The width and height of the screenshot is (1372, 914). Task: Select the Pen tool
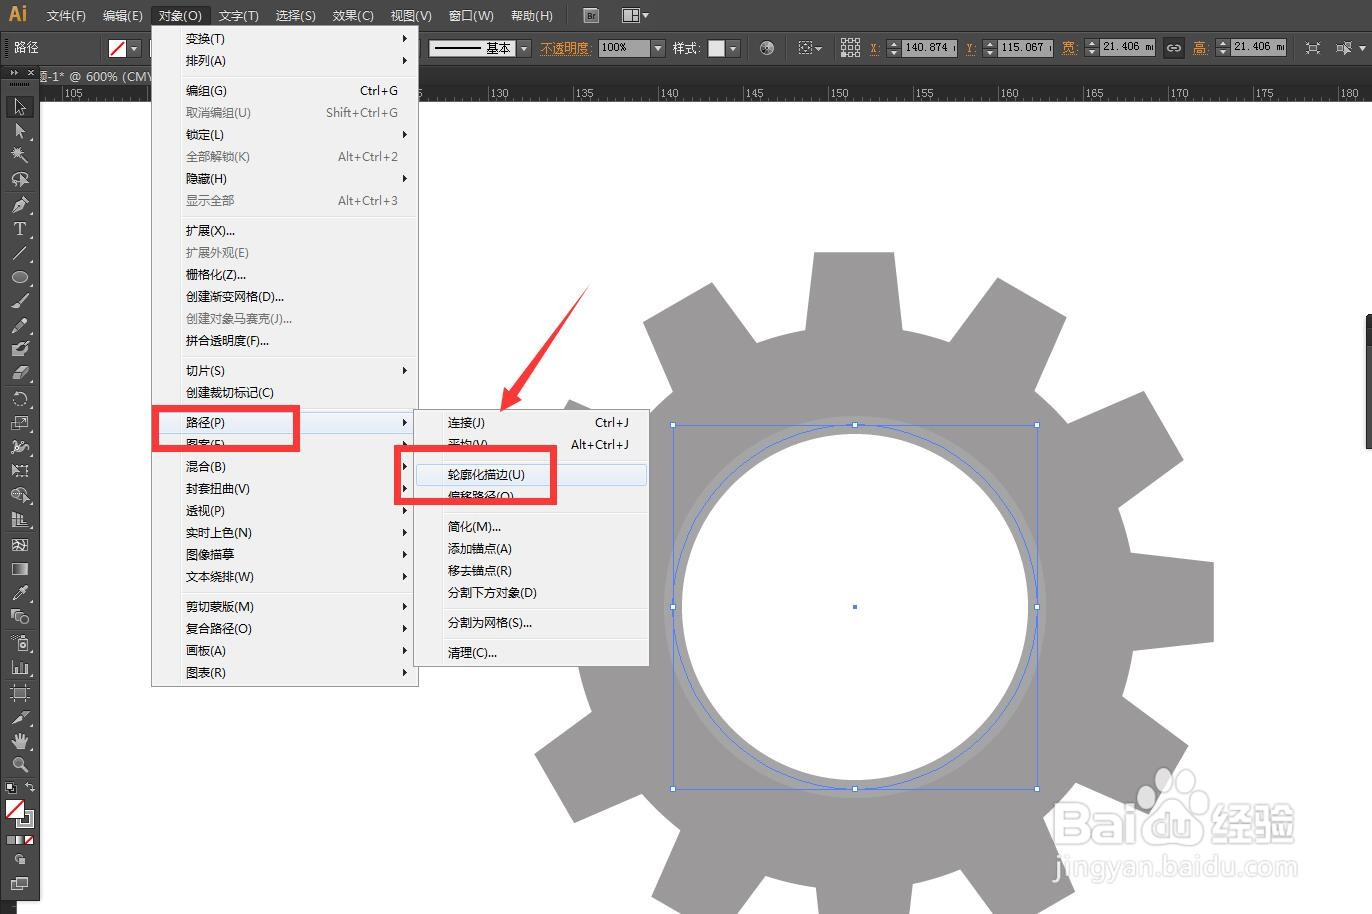pyautogui.click(x=19, y=205)
